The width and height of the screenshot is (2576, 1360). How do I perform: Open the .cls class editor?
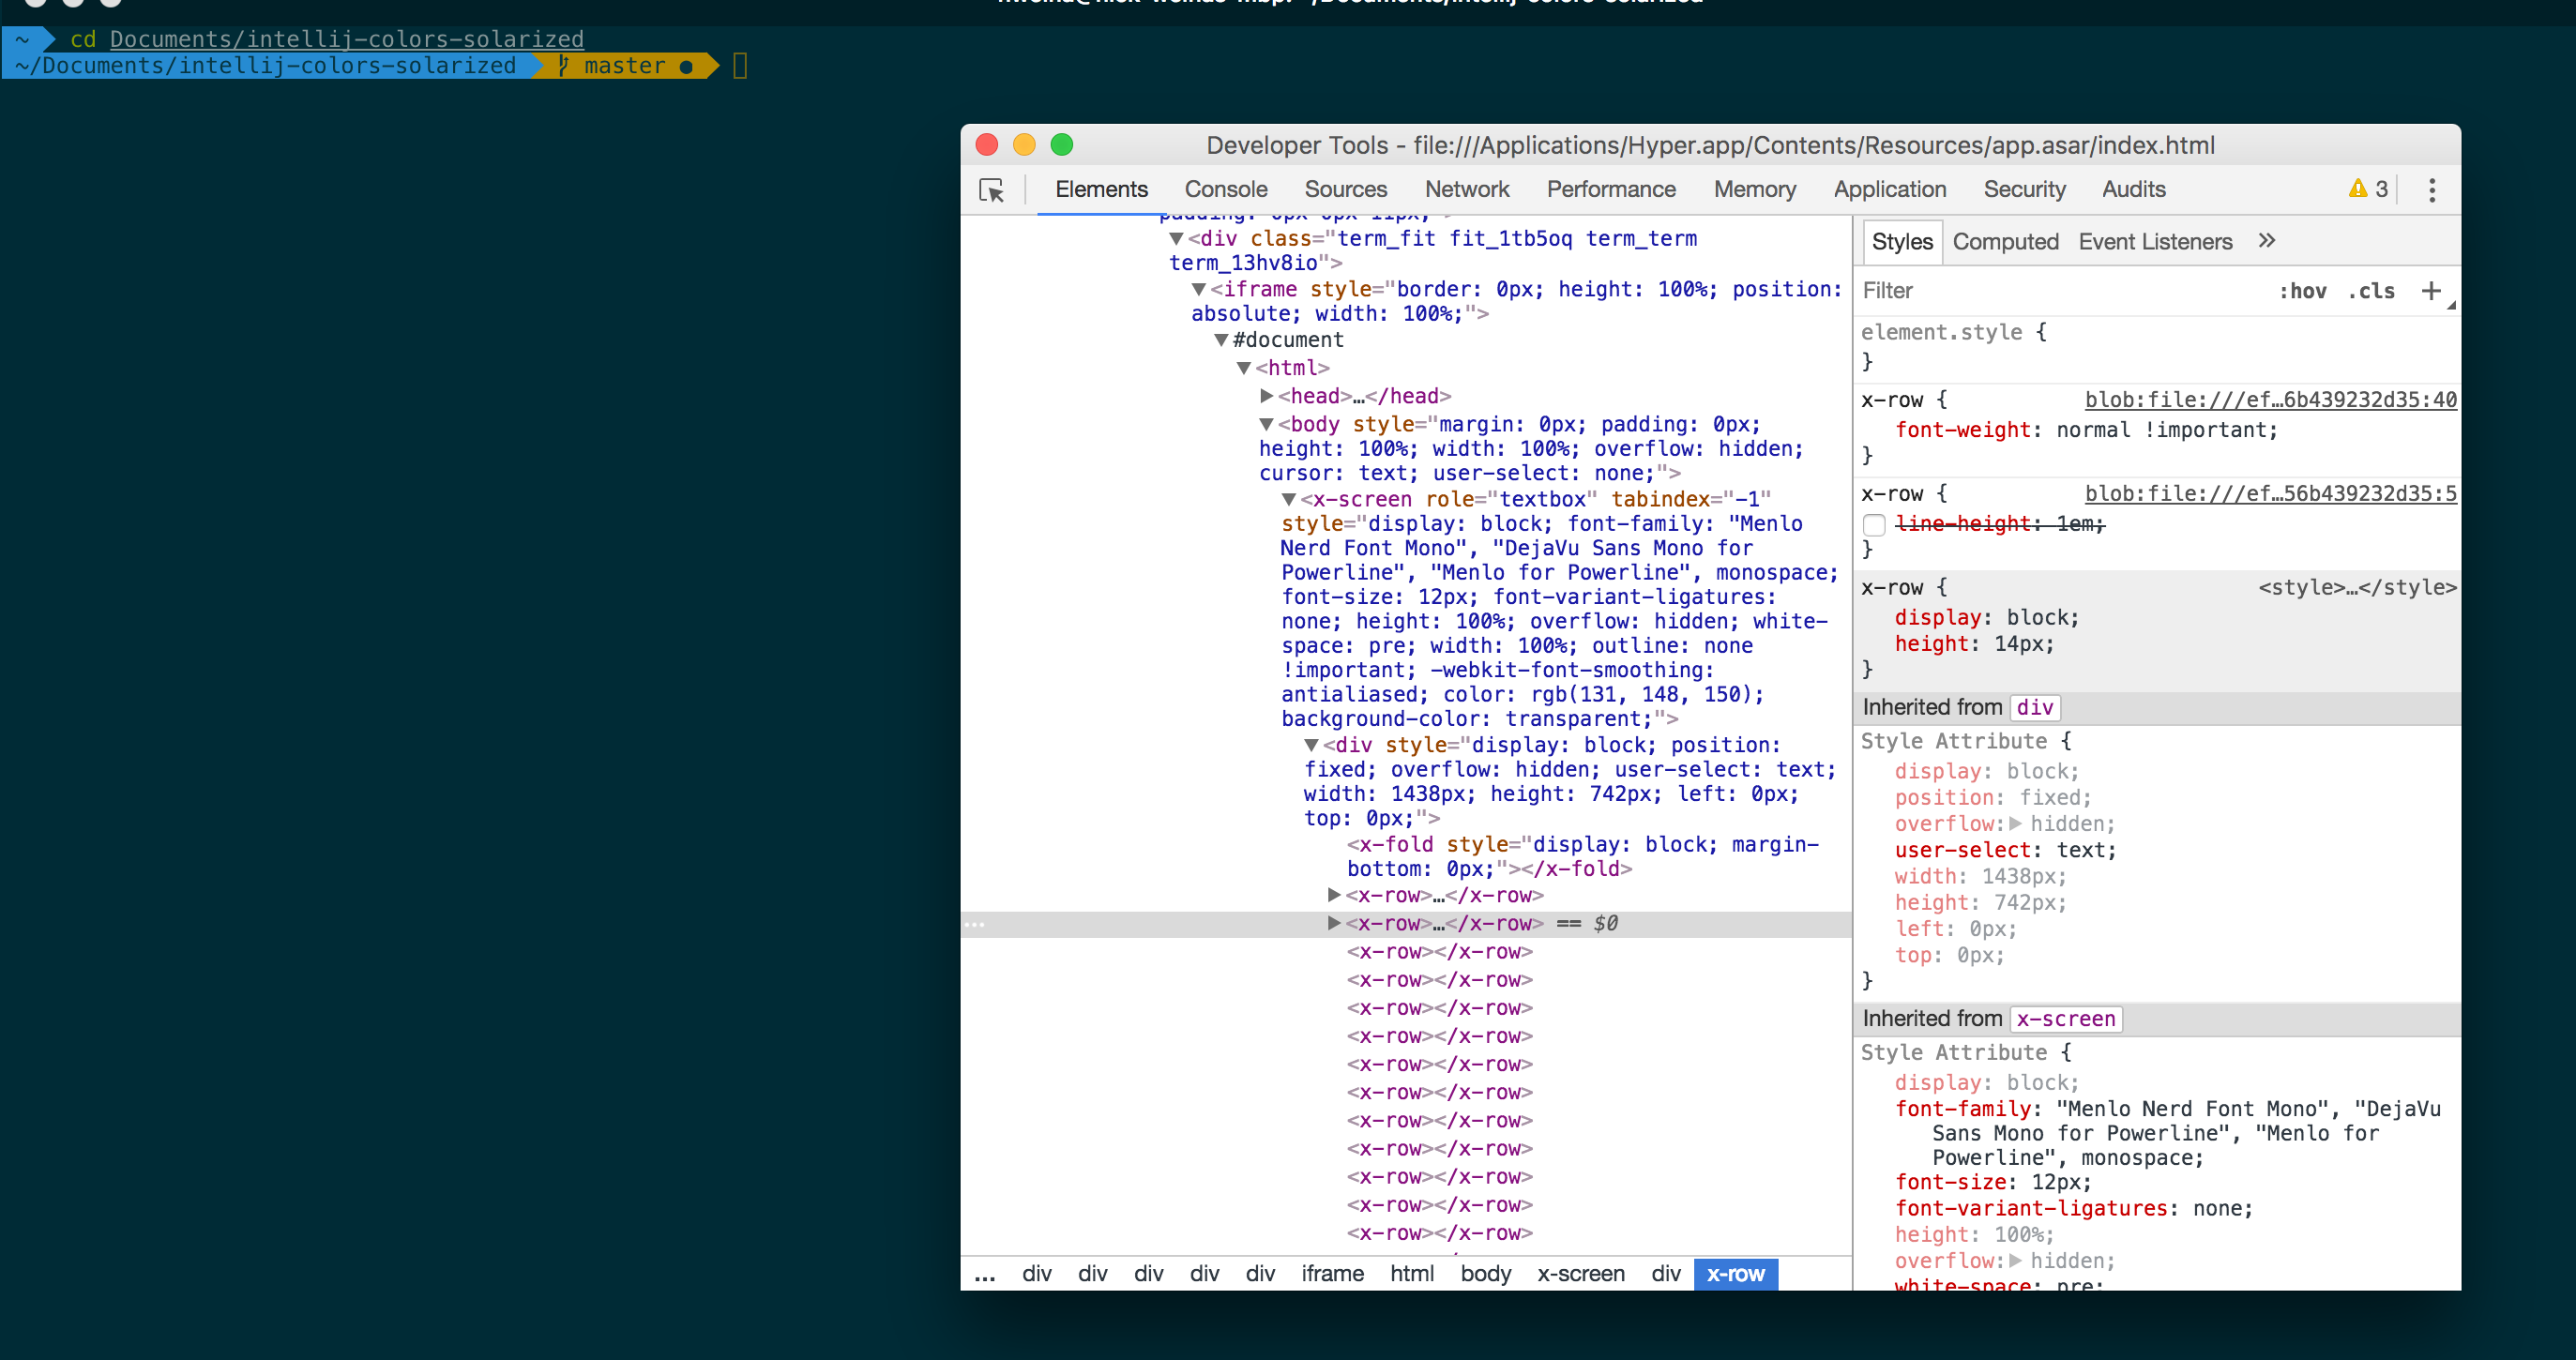[2370, 291]
